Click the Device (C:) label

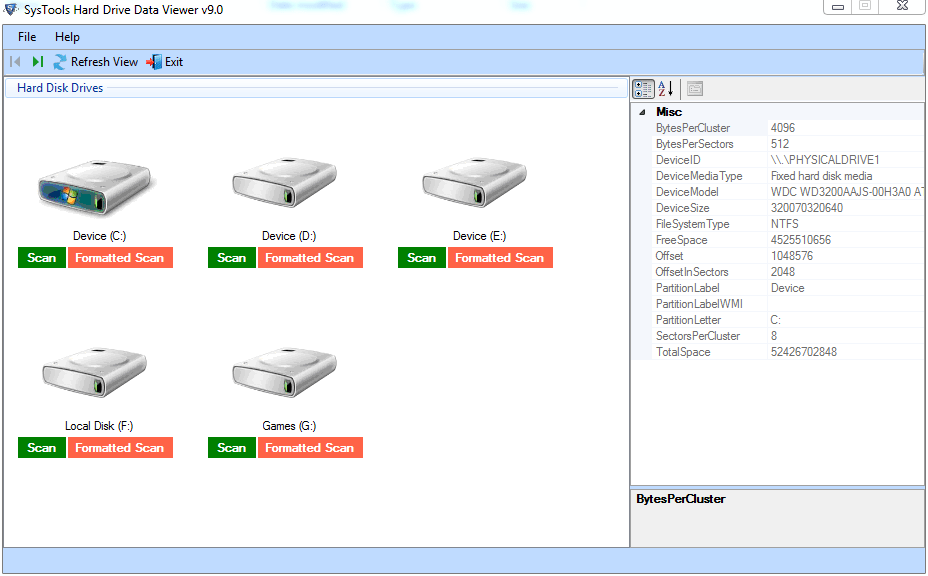point(99,236)
